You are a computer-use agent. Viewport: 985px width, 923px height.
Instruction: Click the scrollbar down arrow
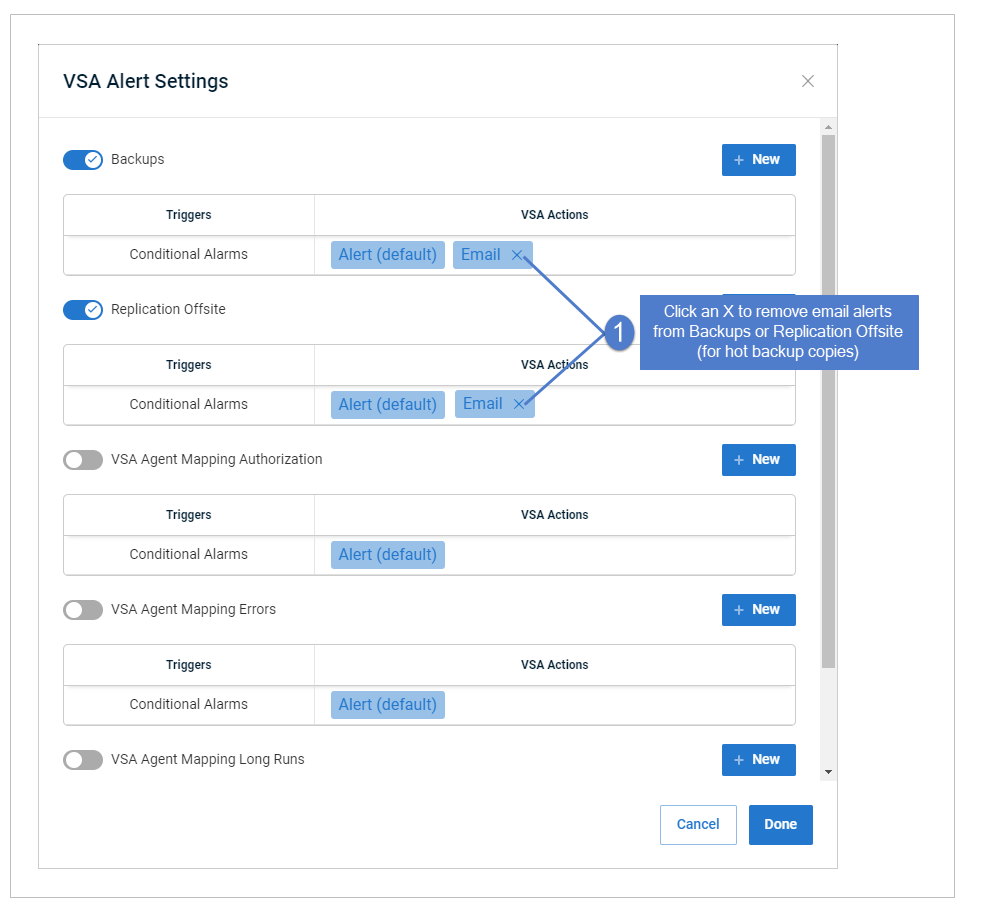pos(828,772)
